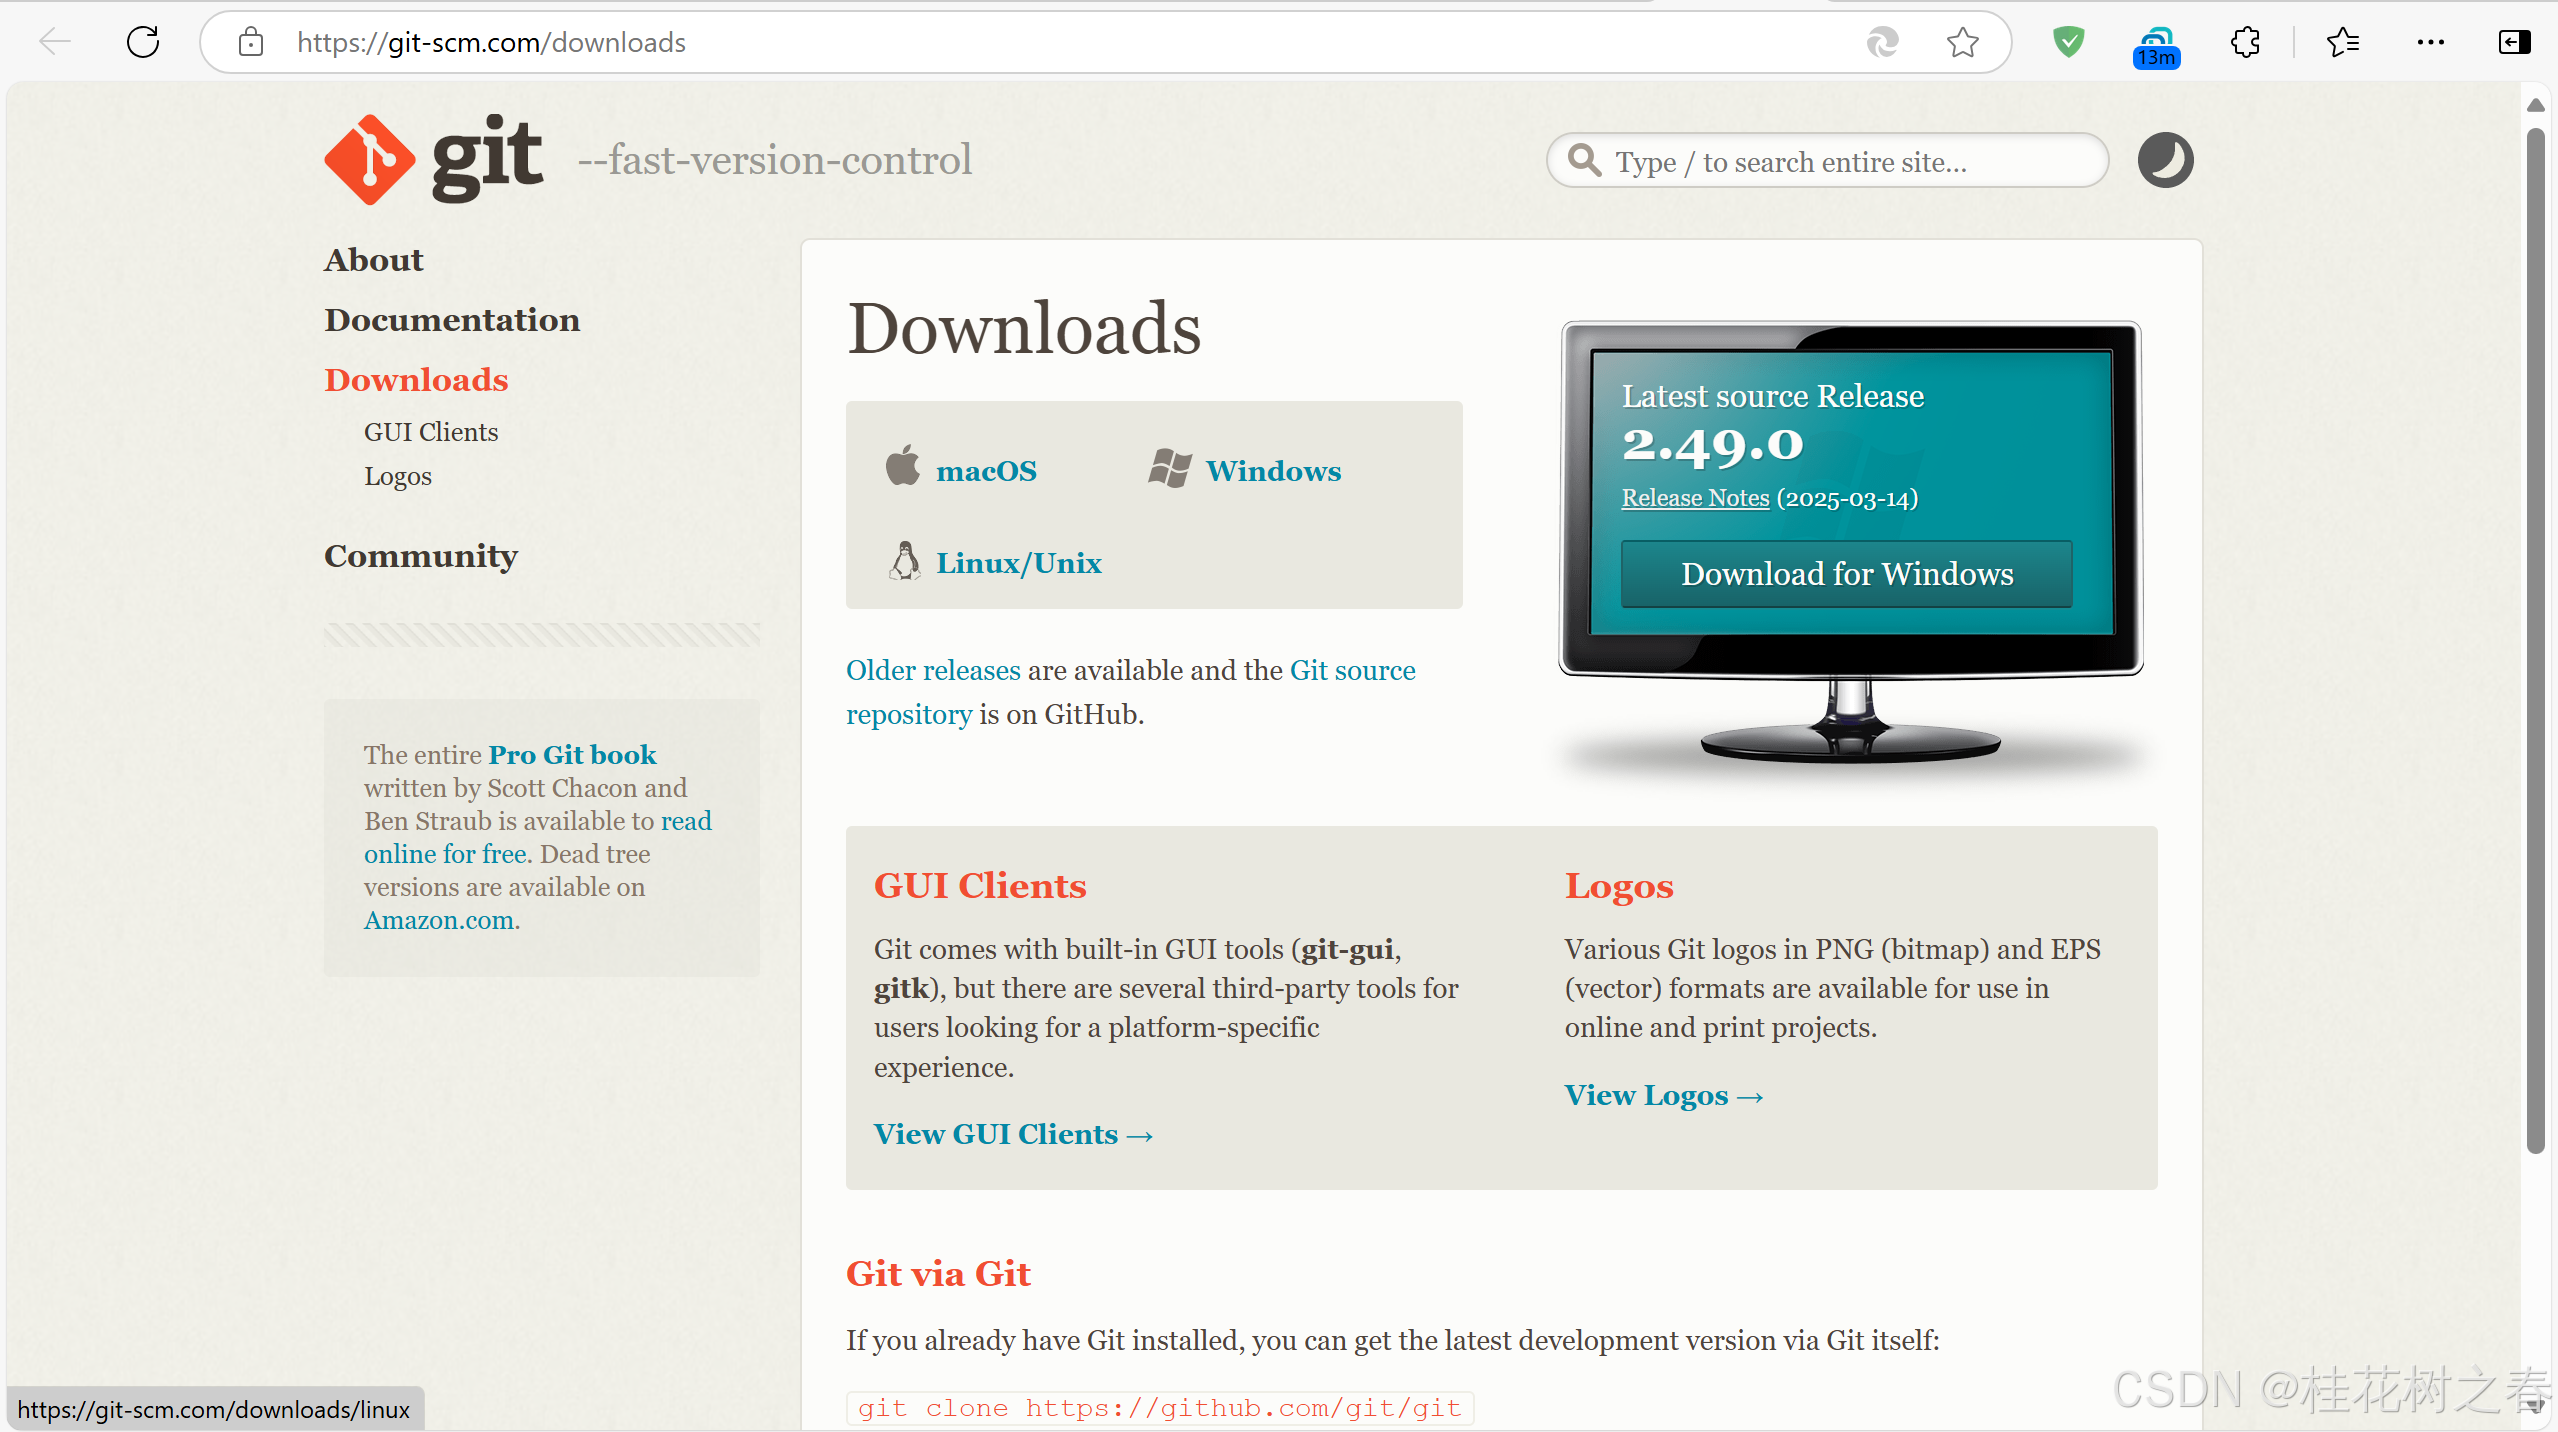Open the Older releases link
Viewport: 2558px width, 1432px height.
(x=933, y=670)
